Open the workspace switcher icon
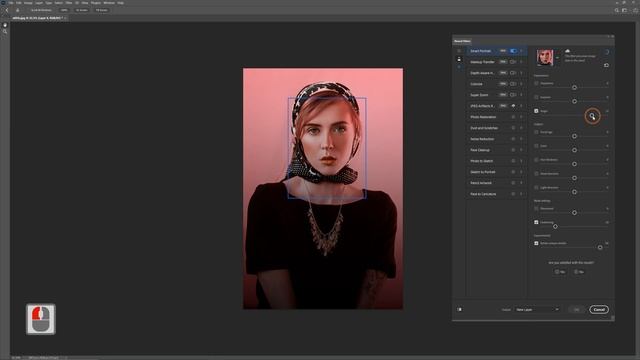640x360 pixels. (x=624, y=10)
